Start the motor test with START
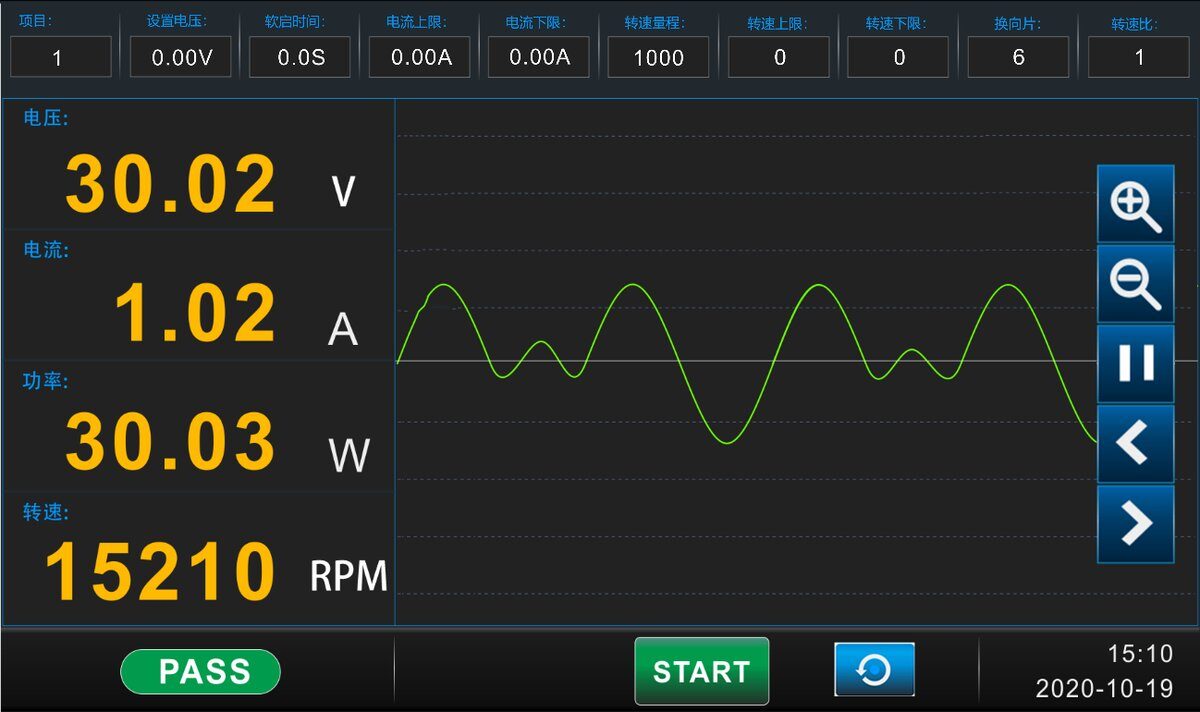1200x712 pixels. pyautogui.click(x=701, y=671)
